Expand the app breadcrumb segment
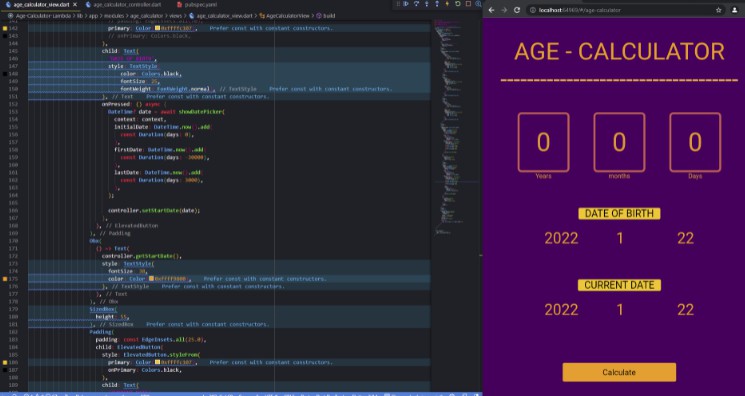Image resolution: width=745 pixels, height=396 pixels. point(94,16)
